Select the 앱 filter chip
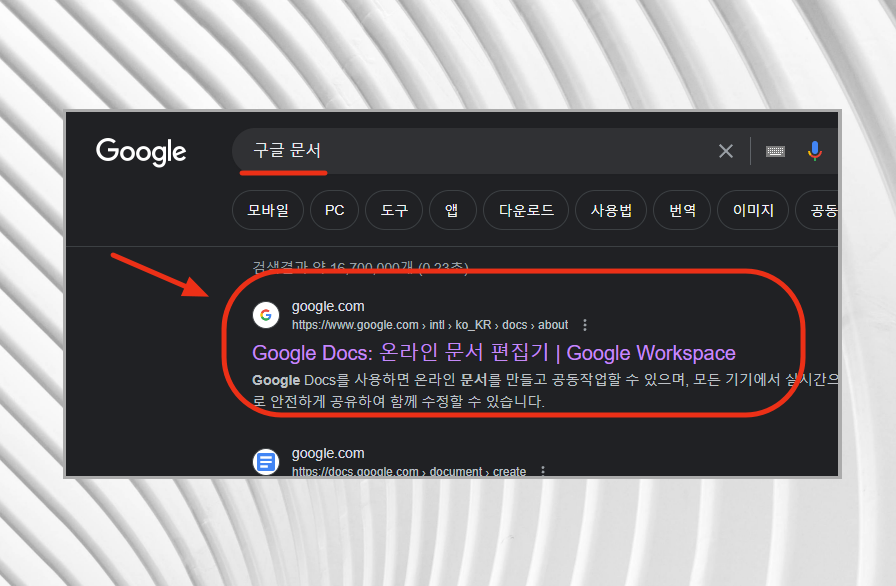Image resolution: width=896 pixels, height=586 pixels. coord(451,210)
